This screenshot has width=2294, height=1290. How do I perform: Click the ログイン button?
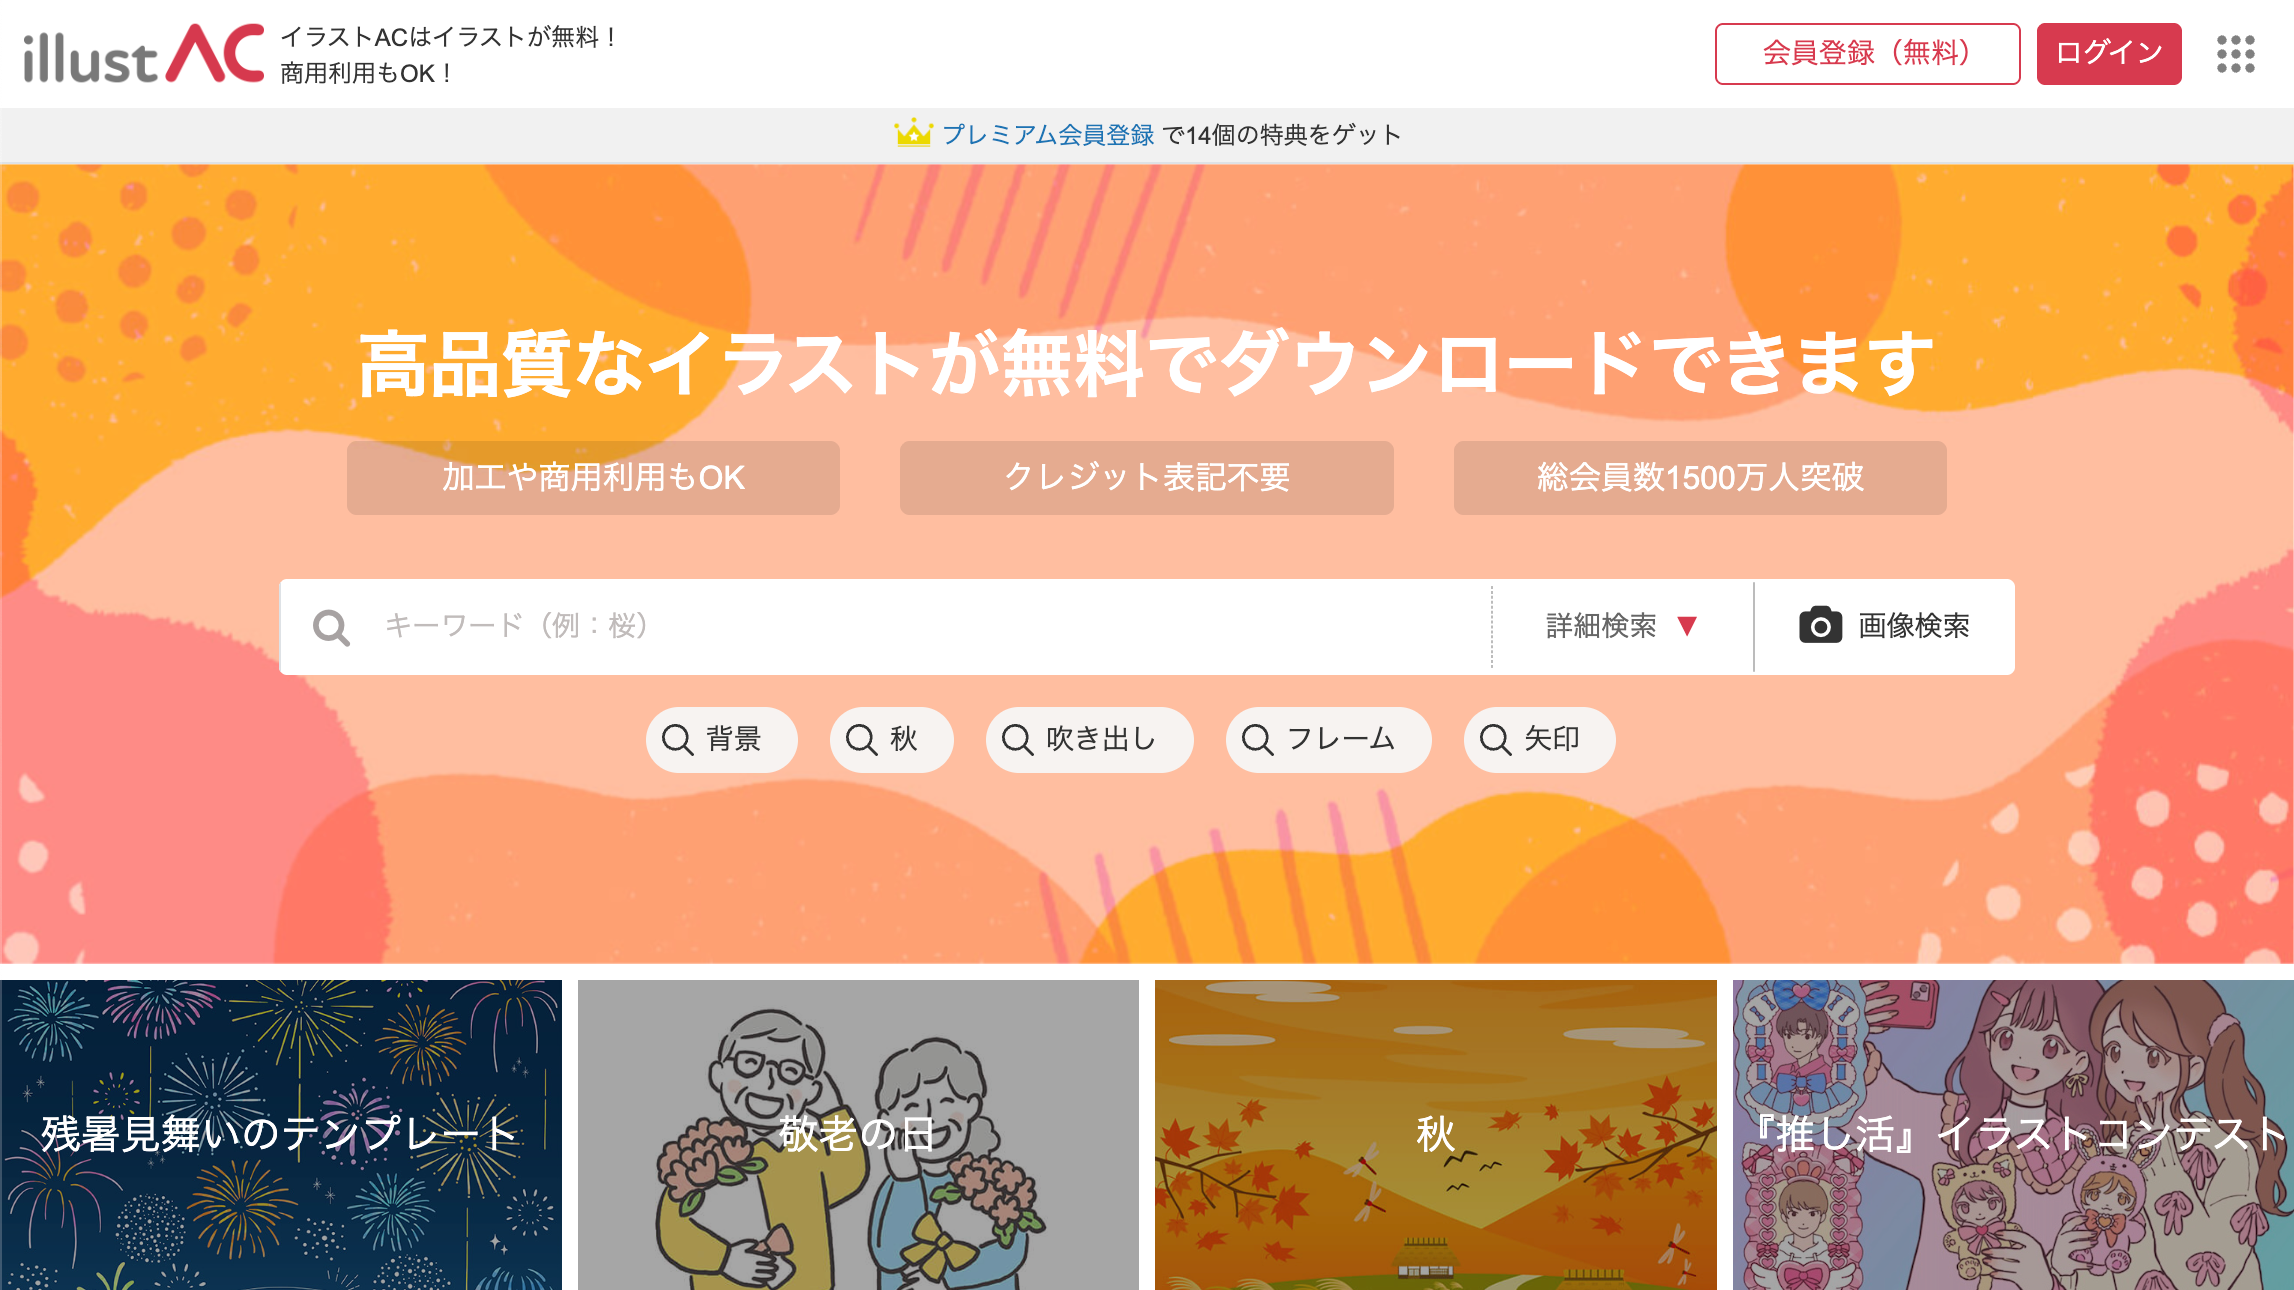[2109, 54]
